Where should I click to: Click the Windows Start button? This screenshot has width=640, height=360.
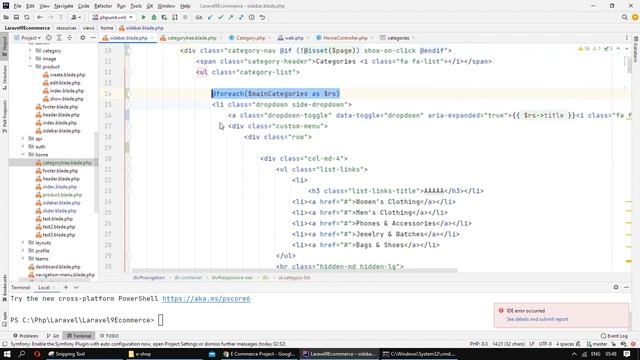click(7, 354)
